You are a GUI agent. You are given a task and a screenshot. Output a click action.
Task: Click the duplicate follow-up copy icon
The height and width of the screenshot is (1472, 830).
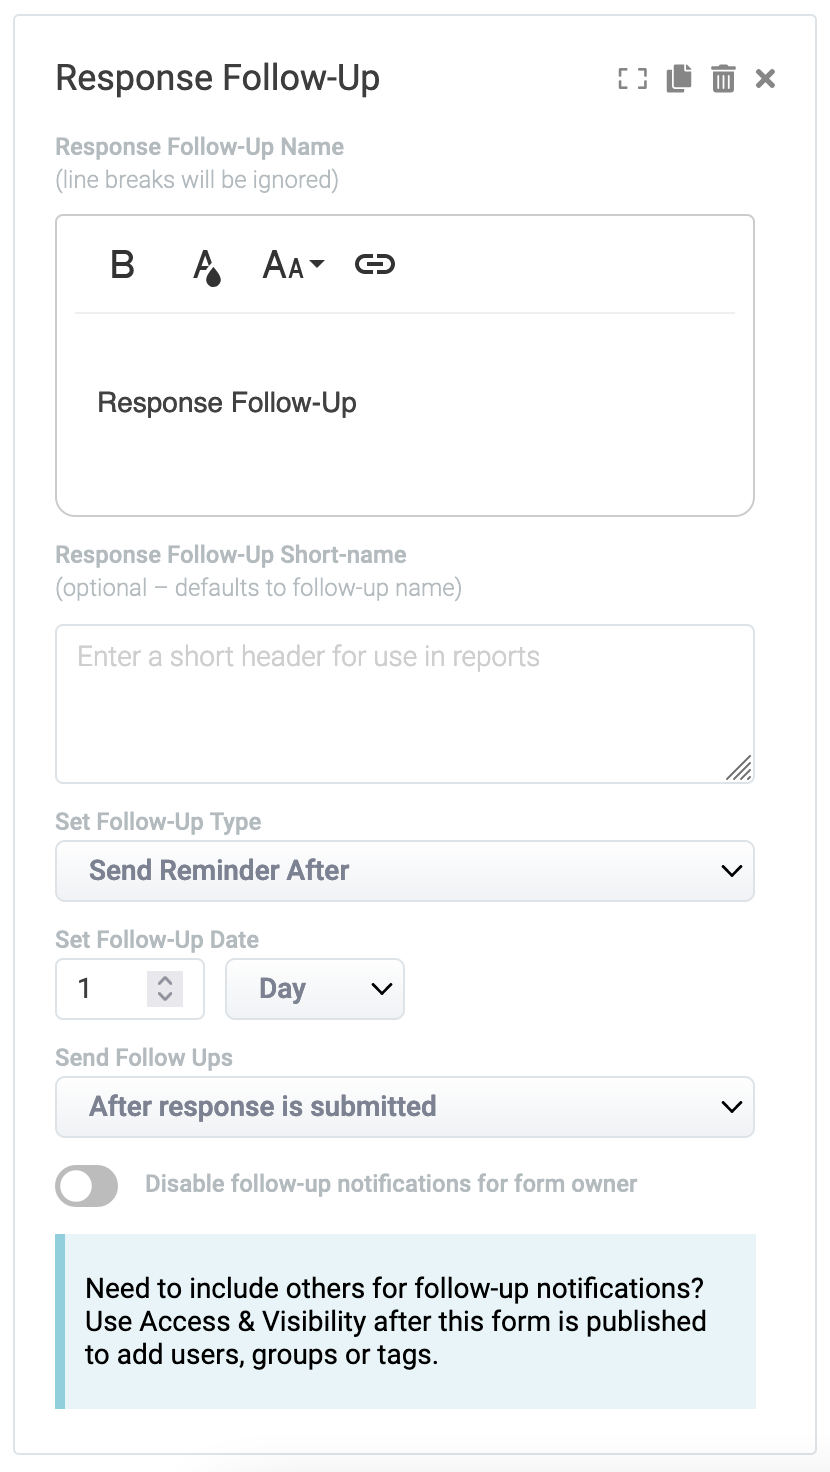click(x=679, y=79)
